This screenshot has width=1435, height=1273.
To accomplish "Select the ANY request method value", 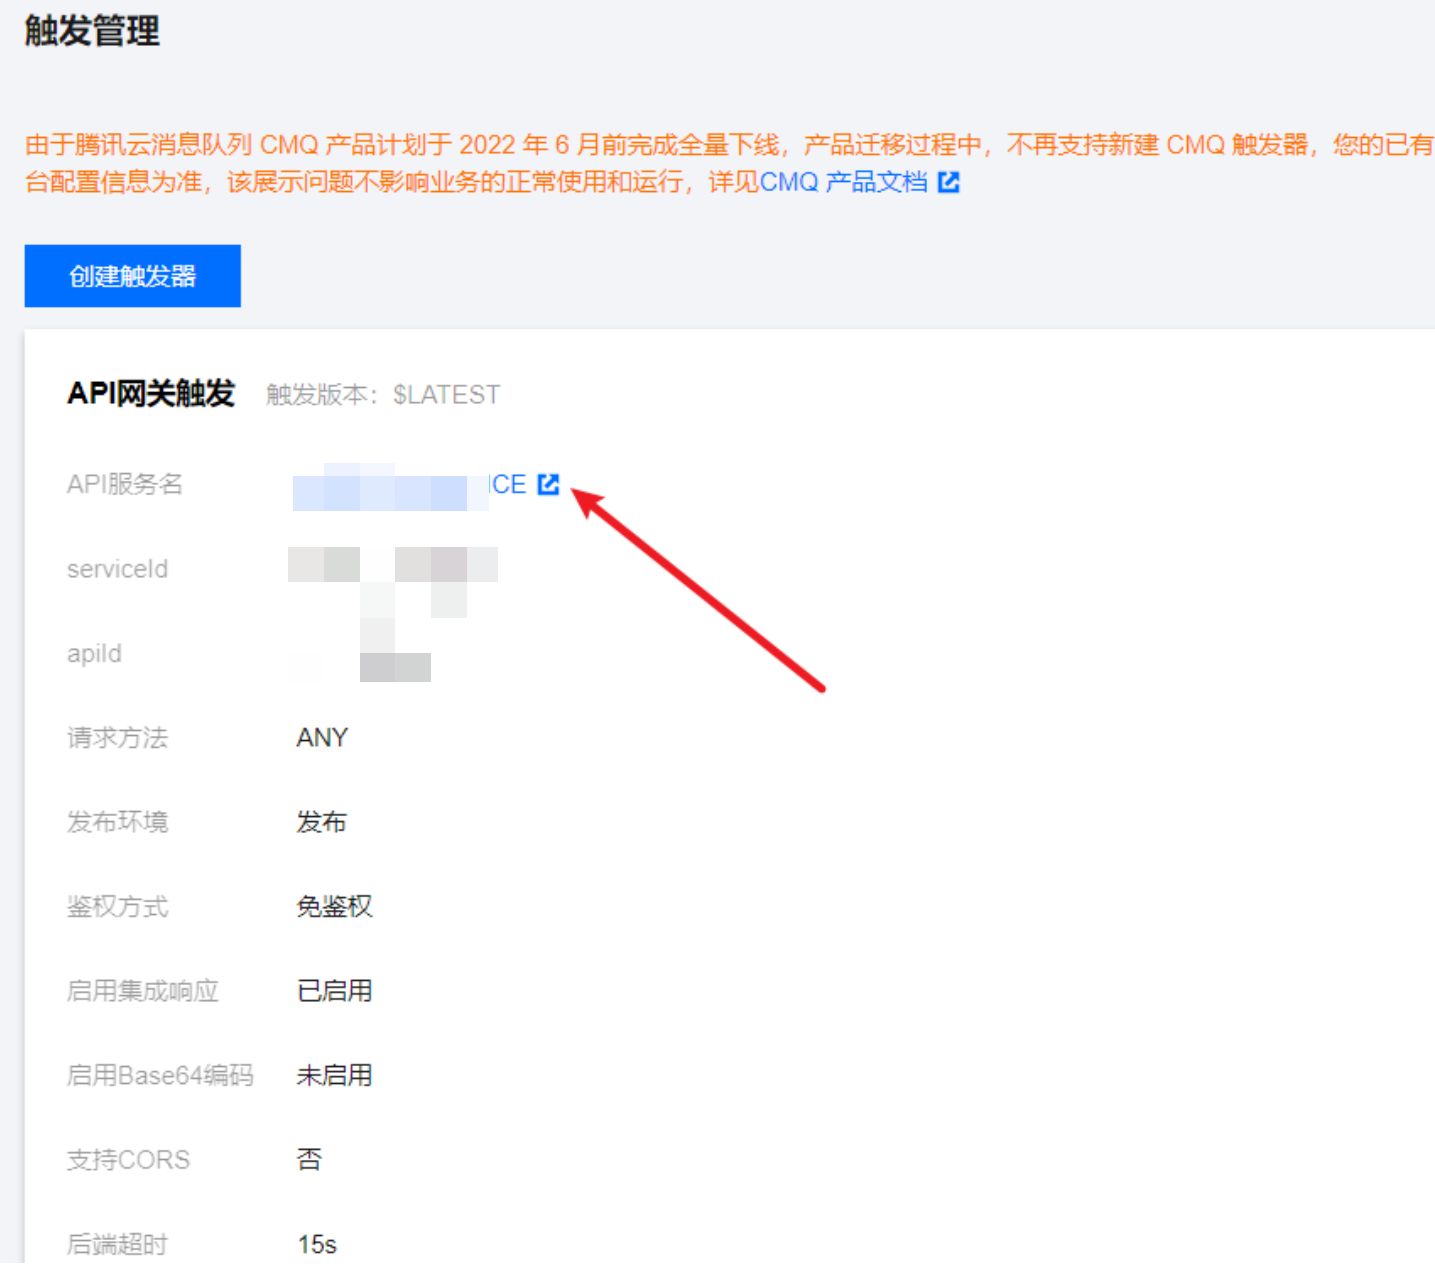I will point(322,738).
